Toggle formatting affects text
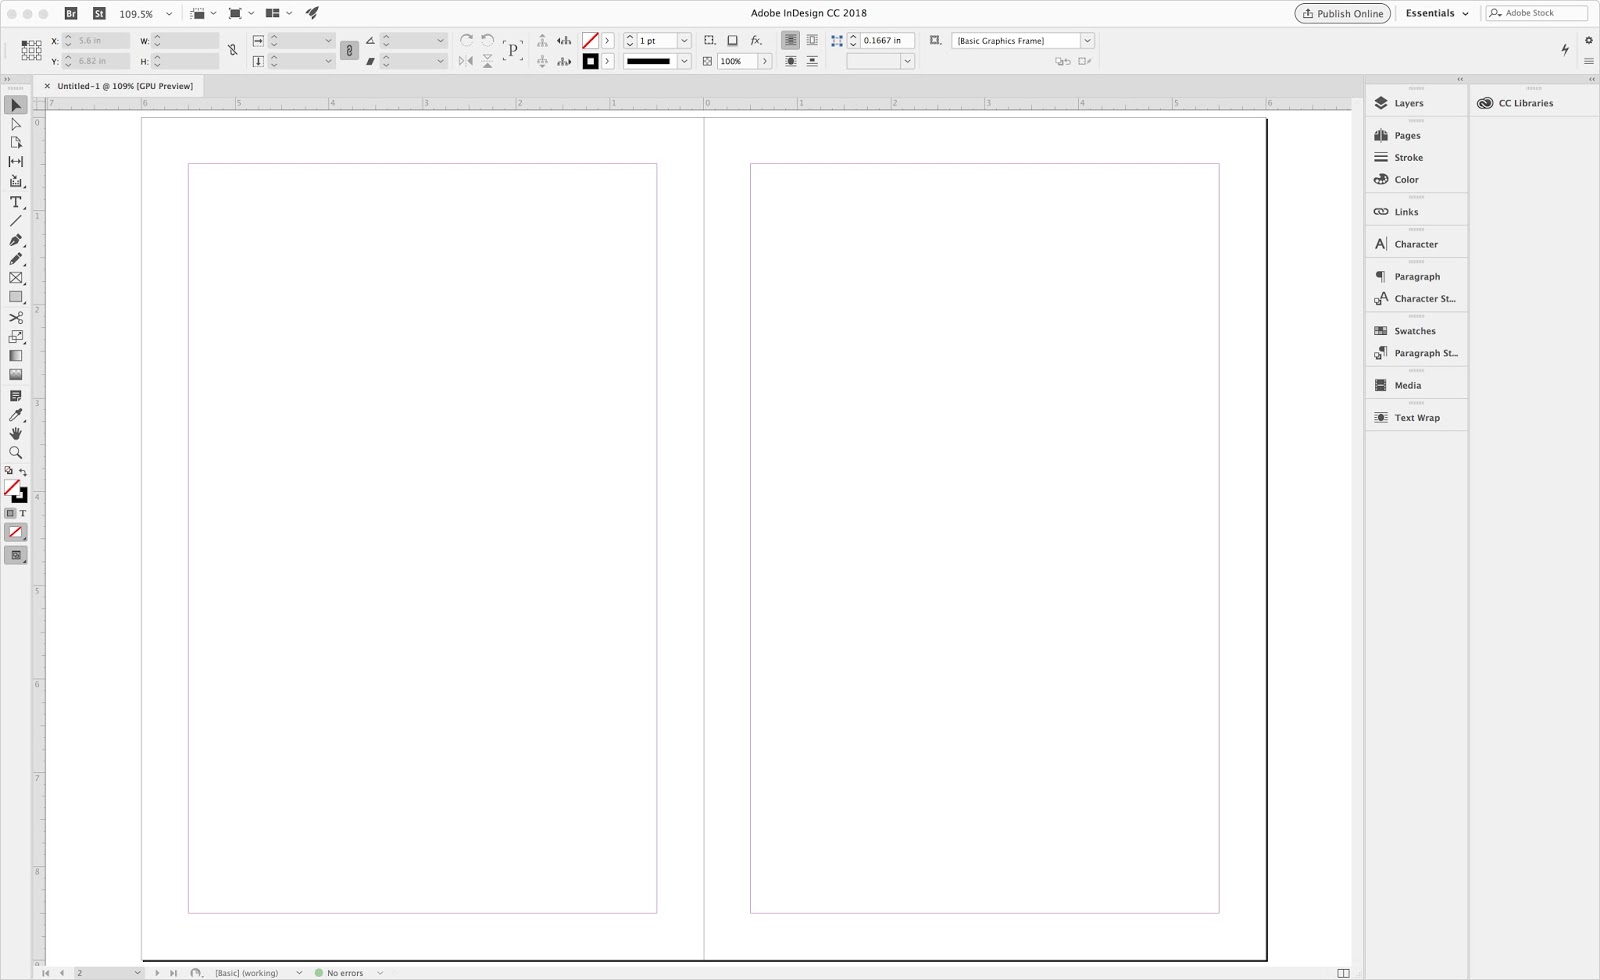Viewport: 1600px width, 980px height. (23, 513)
